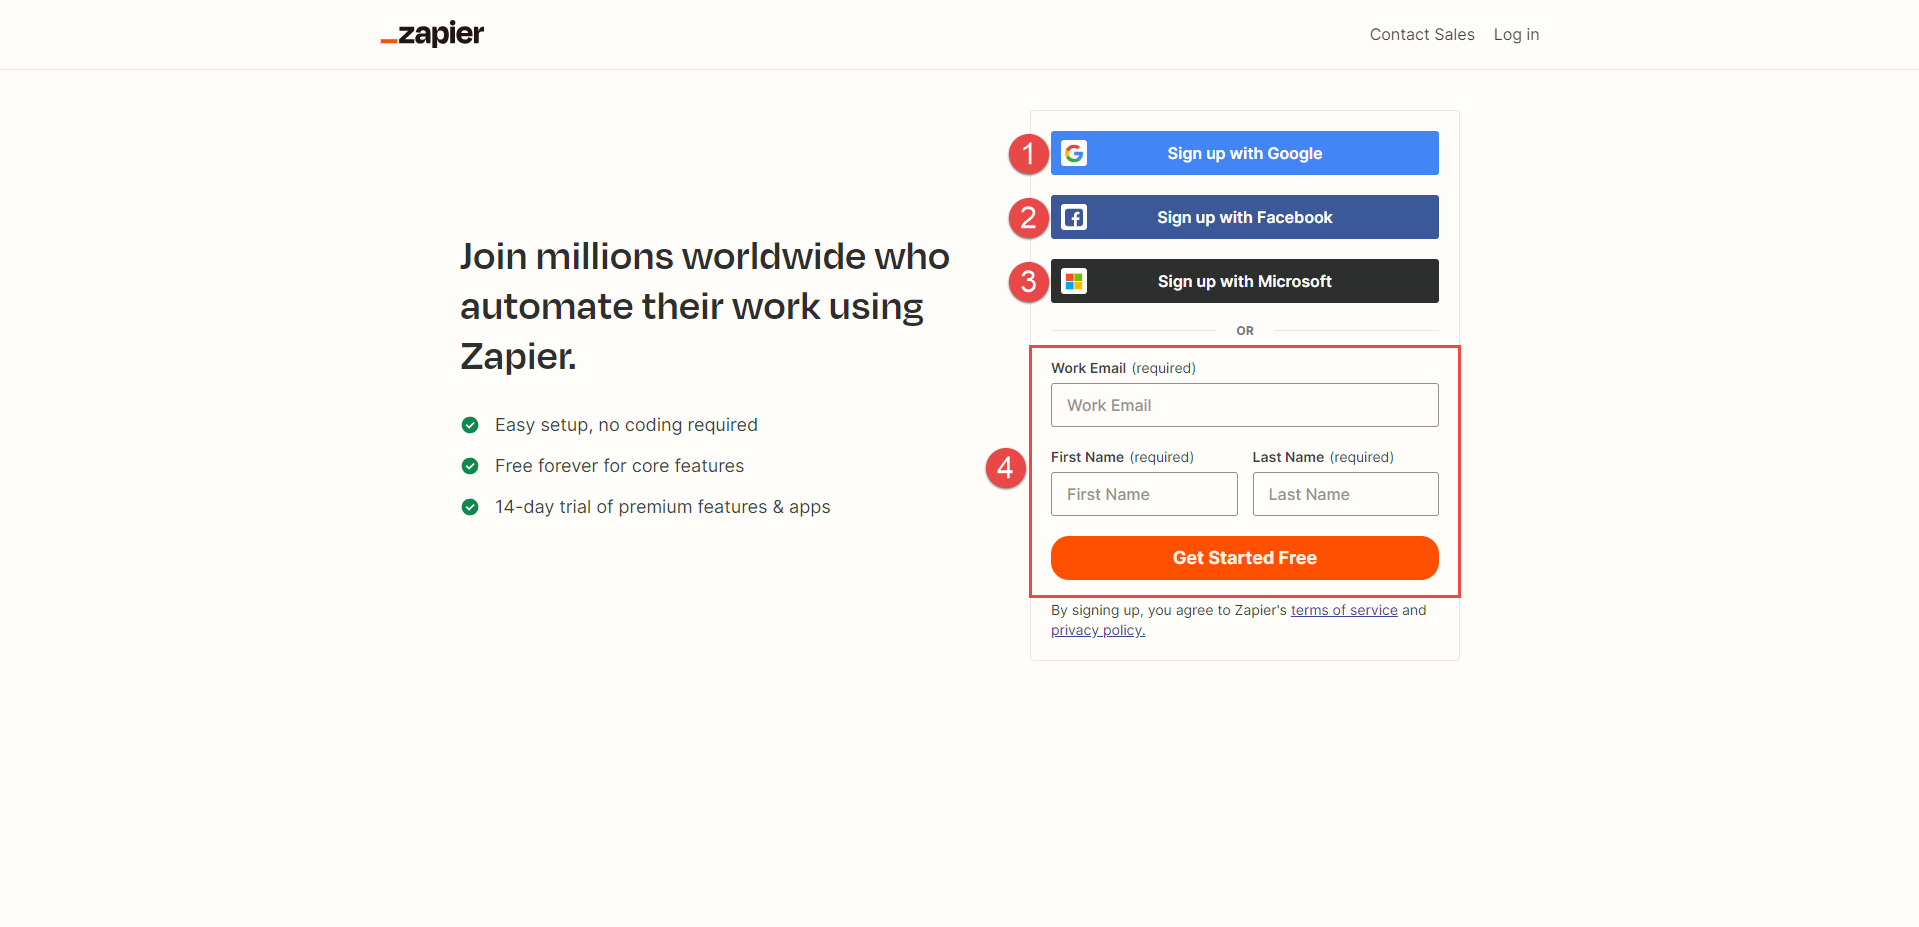Choose Sign up with Facebook
Image resolution: width=1919 pixels, height=927 pixels.
click(1244, 217)
